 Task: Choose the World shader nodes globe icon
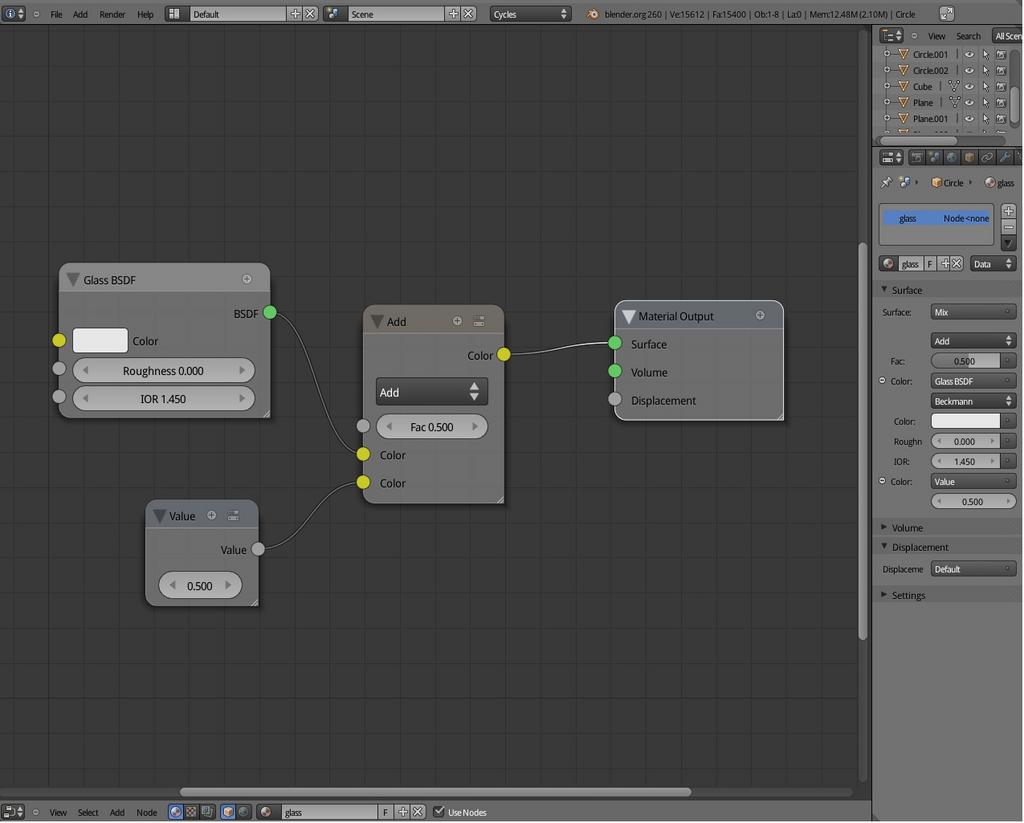[x=244, y=812]
